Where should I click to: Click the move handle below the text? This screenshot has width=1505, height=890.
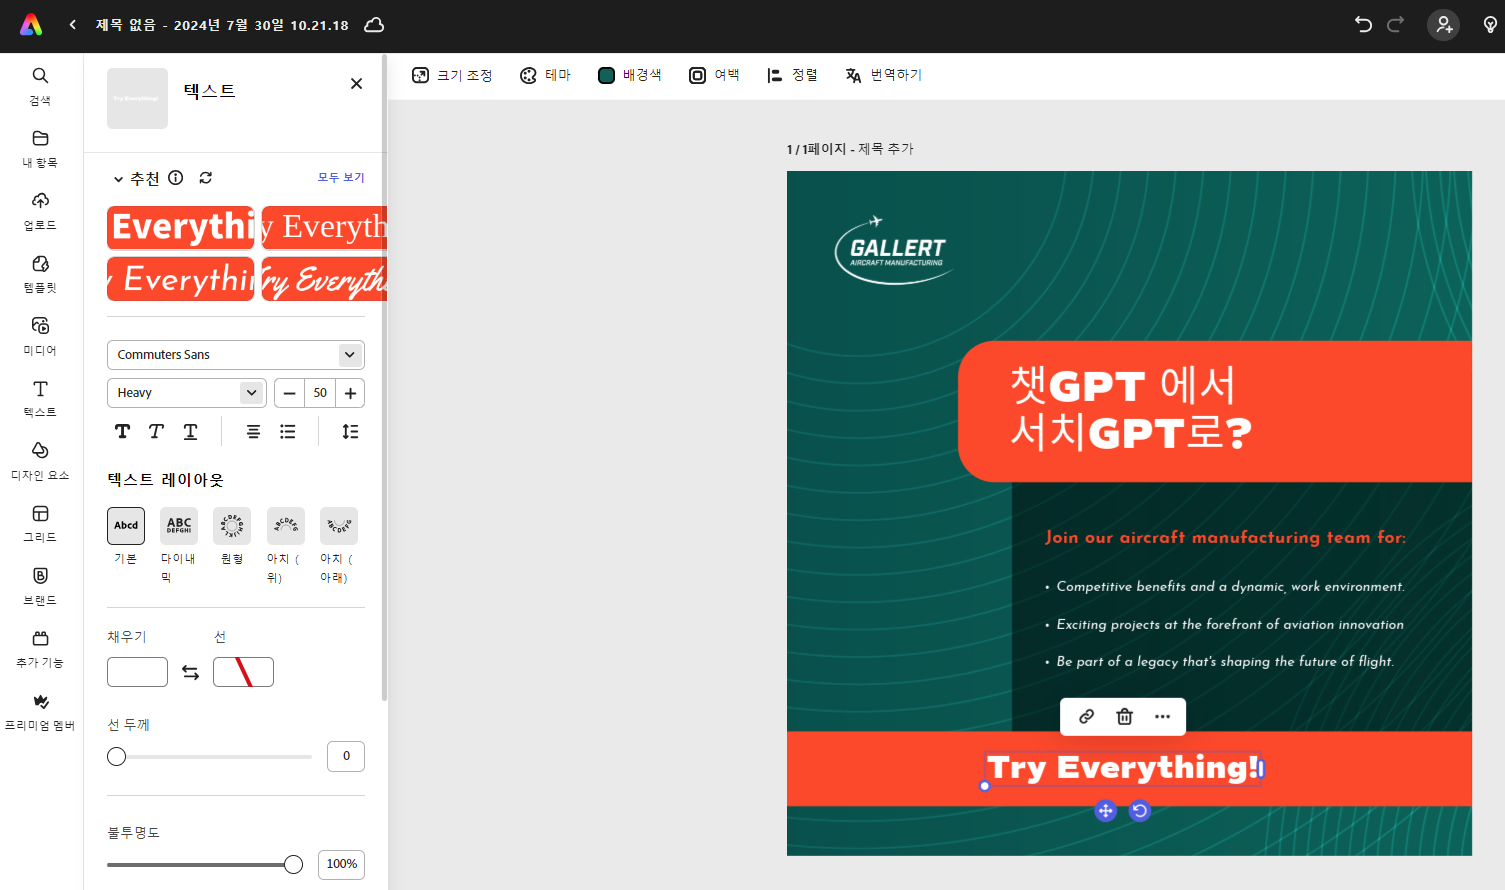click(x=1105, y=811)
